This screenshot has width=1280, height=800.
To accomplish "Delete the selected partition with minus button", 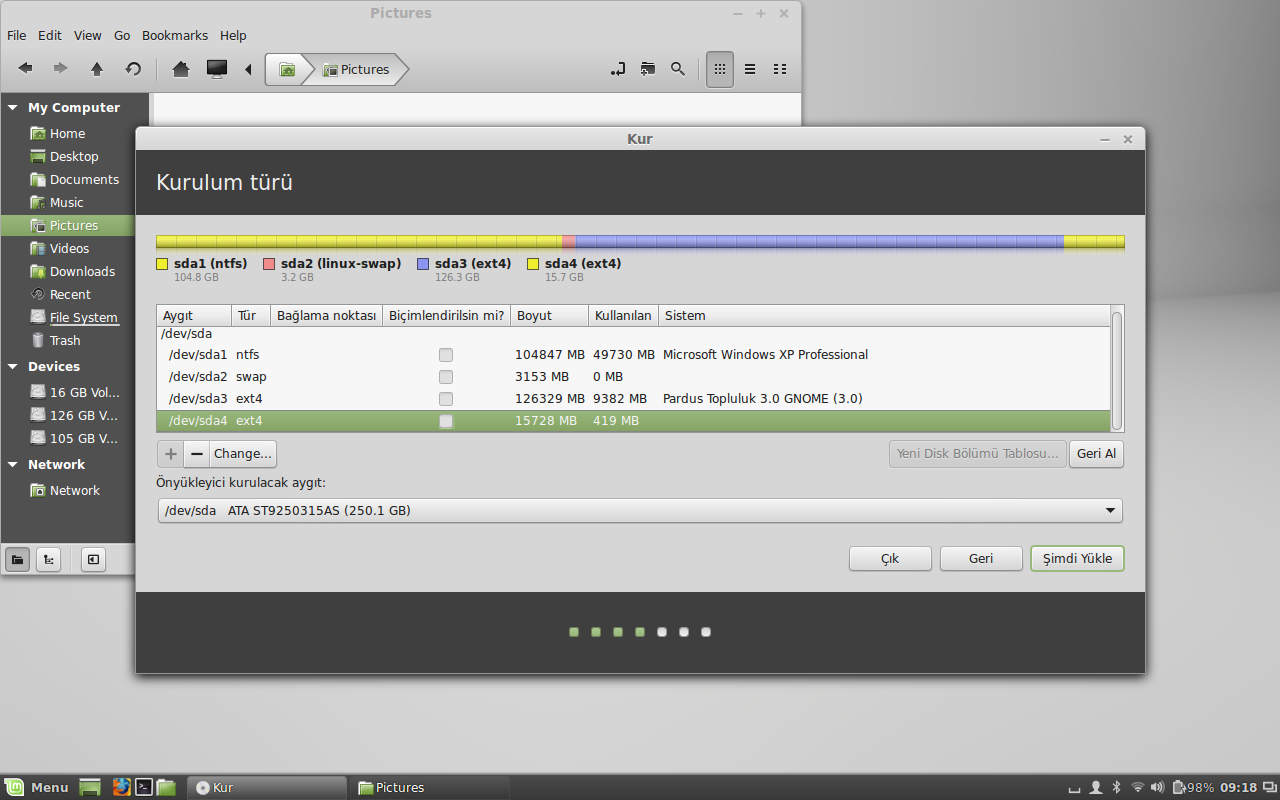I will tap(197, 454).
